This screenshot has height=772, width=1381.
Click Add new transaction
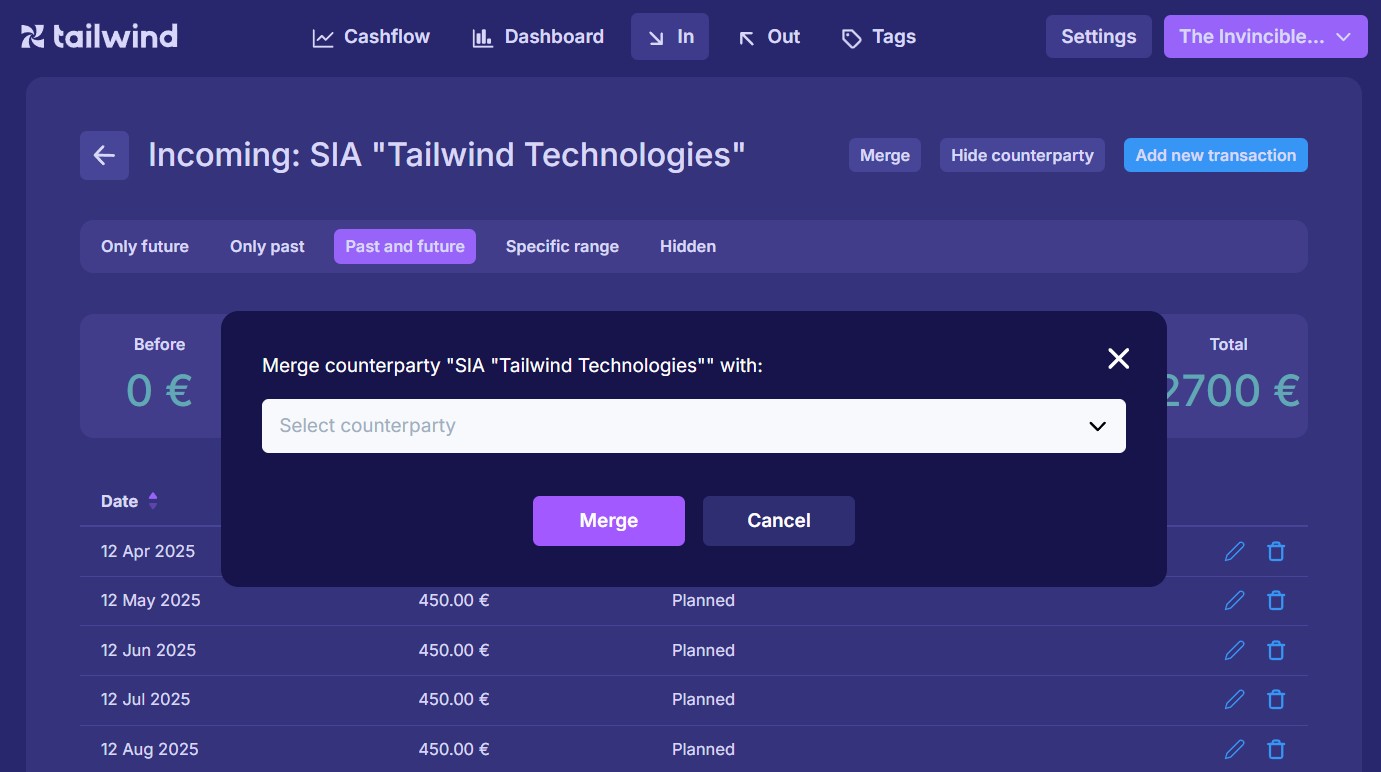pos(1215,155)
